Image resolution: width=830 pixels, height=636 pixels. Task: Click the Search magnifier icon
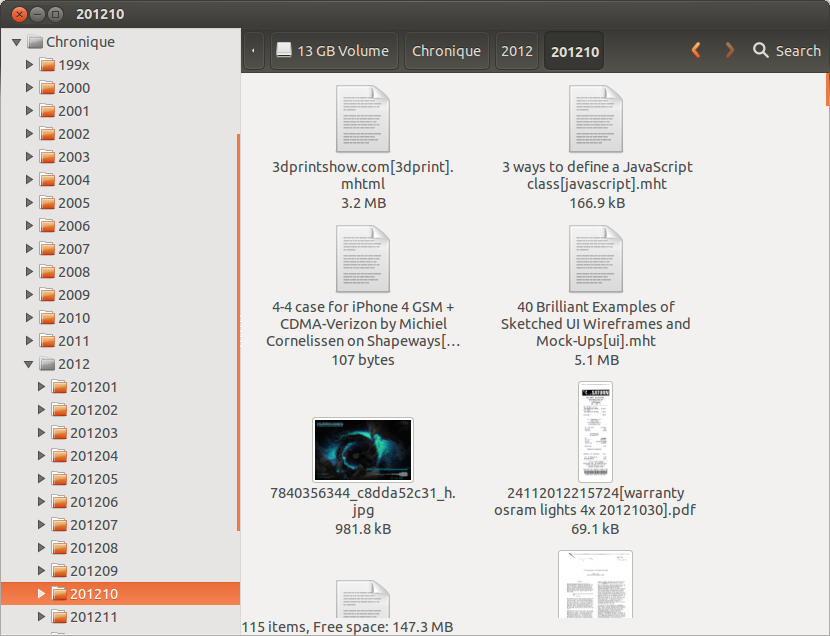pos(761,51)
